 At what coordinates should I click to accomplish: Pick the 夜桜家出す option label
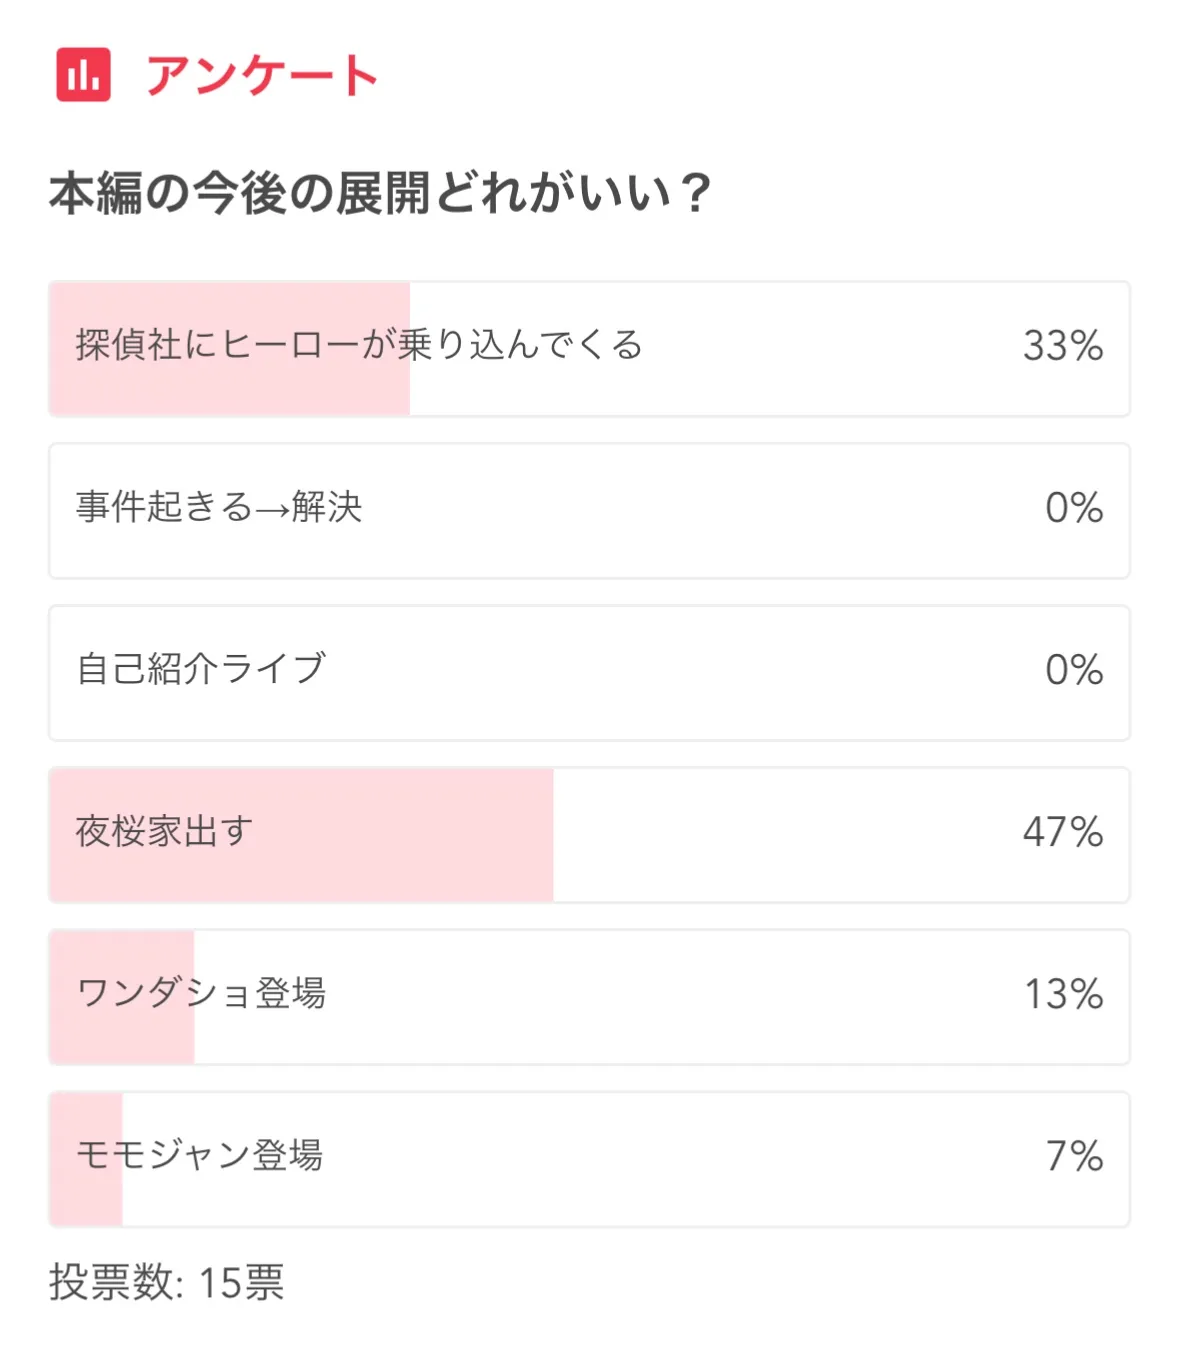click(x=165, y=831)
